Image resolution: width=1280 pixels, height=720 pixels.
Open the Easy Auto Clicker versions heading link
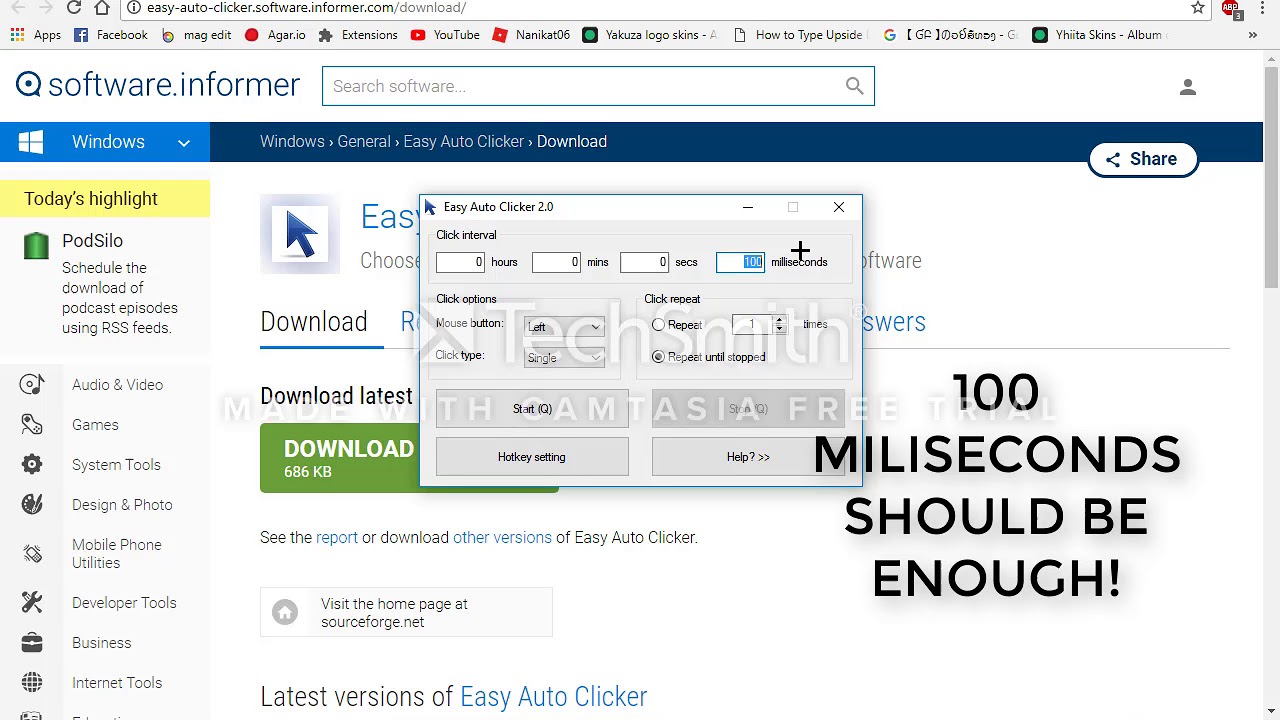tap(553, 696)
